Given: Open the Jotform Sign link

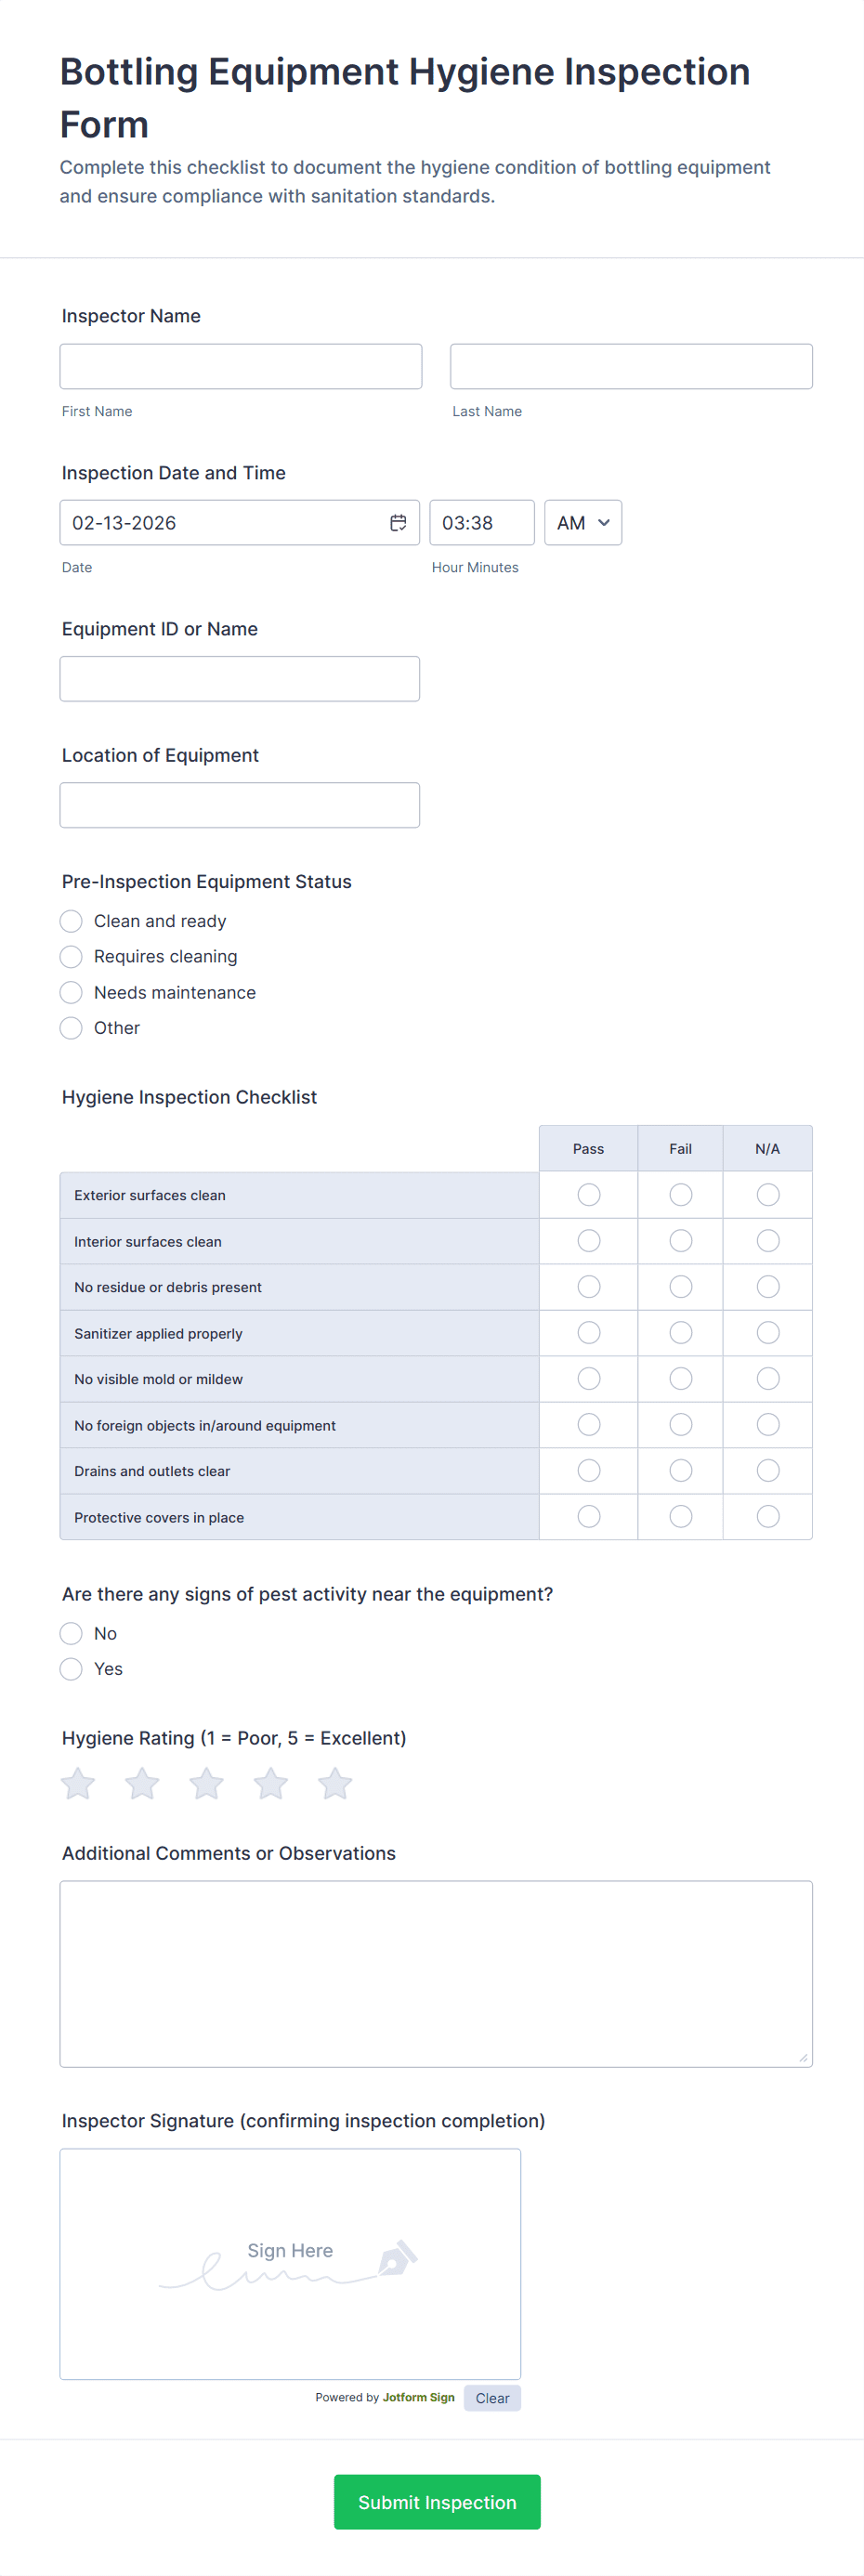Looking at the screenshot, I should pos(418,2397).
